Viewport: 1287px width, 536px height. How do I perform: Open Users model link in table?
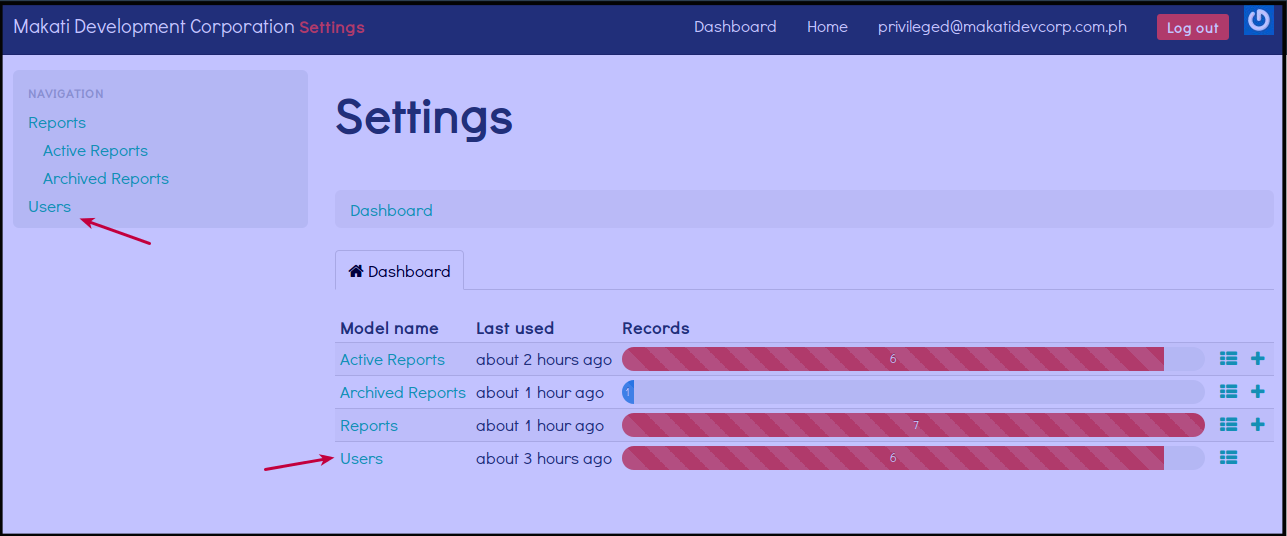361,459
